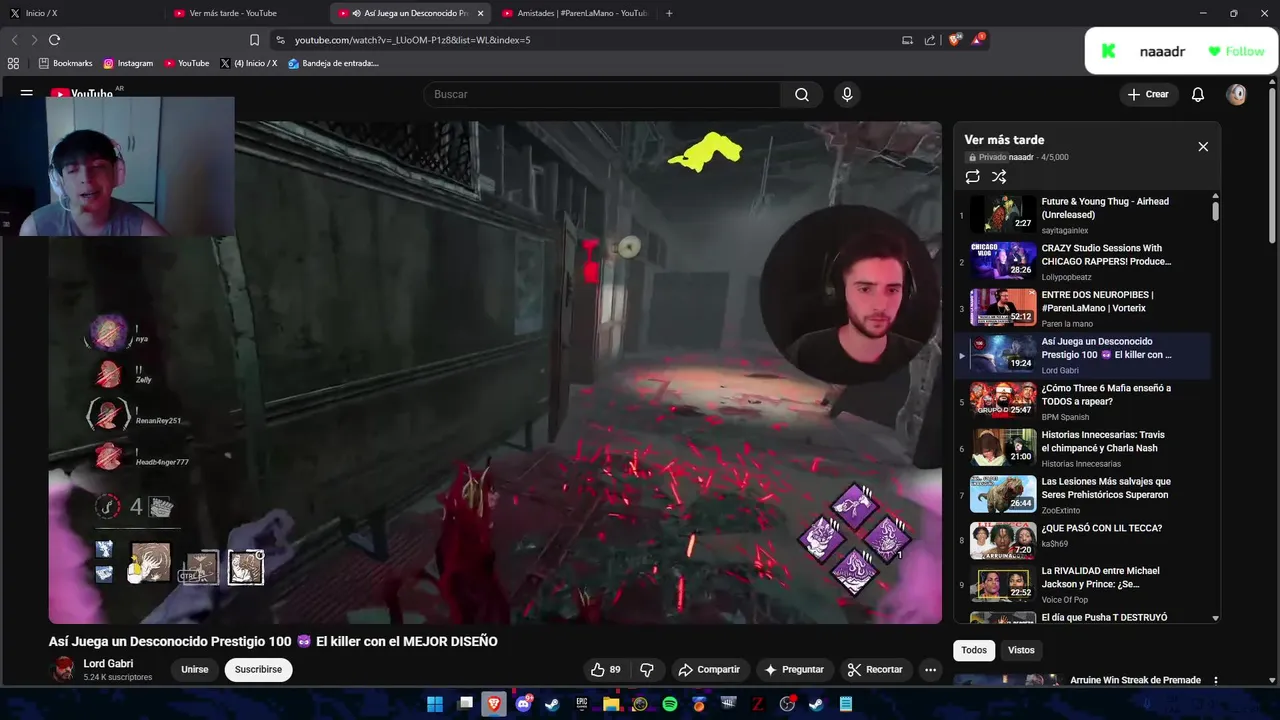This screenshot has height=720, width=1280.
Task: Click the video player to pause
Action: pos(495,372)
